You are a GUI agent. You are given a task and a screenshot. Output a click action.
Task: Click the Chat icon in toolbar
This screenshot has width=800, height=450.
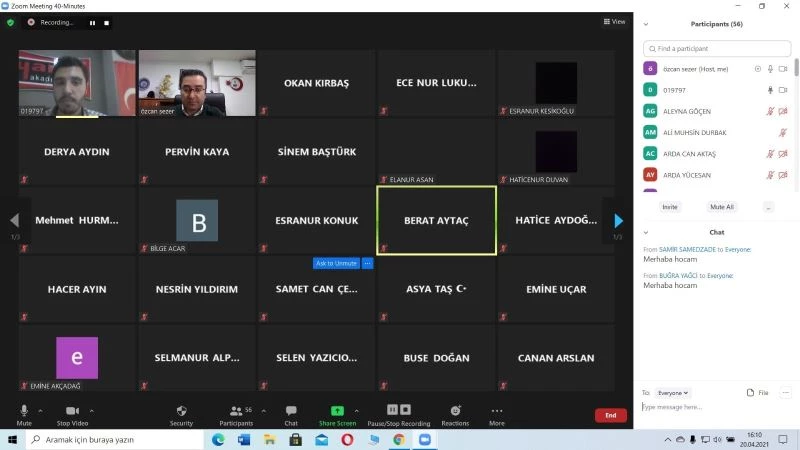pyautogui.click(x=291, y=413)
